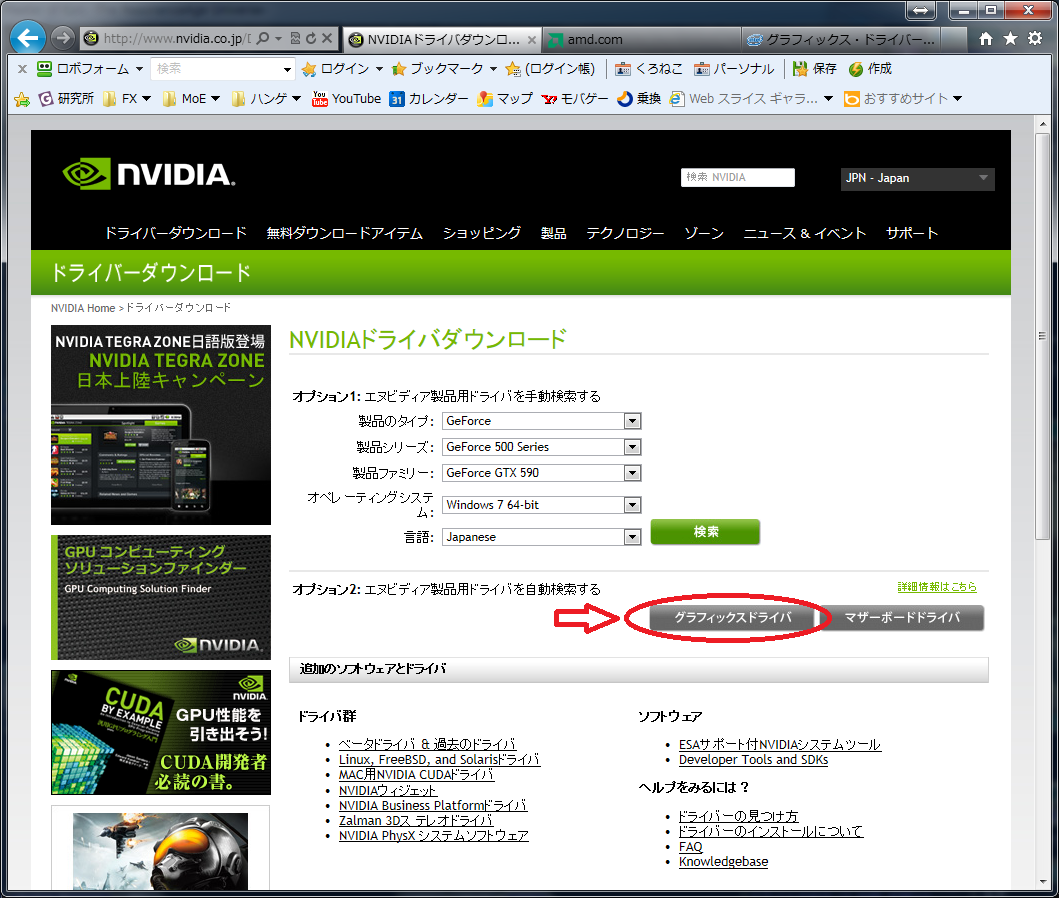Refresh the page using reload icon
The image size is (1059, 898).
pos(311,39)
